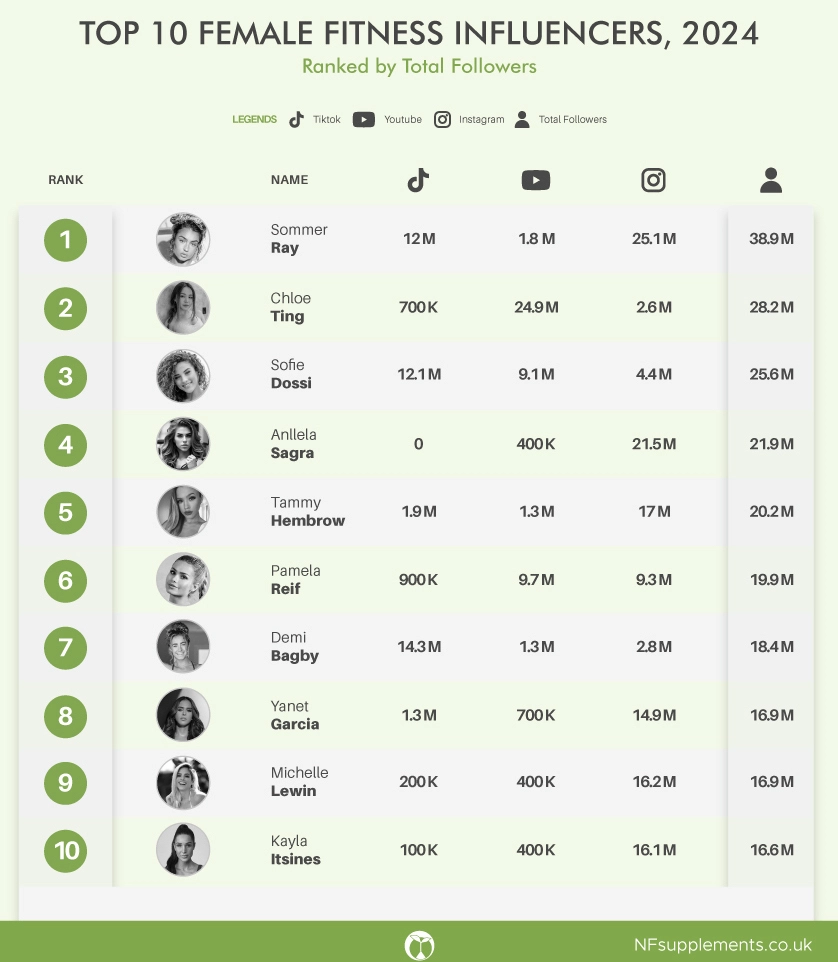Click the YouTube column header icon
This screenshot has height=962, width=838.
coord(536,180)
